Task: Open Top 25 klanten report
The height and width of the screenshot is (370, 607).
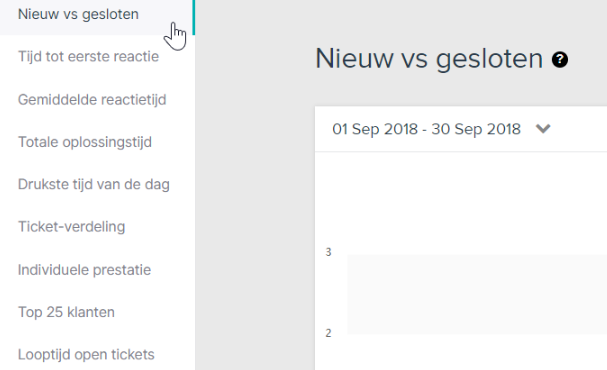Action: coord(66,312)
